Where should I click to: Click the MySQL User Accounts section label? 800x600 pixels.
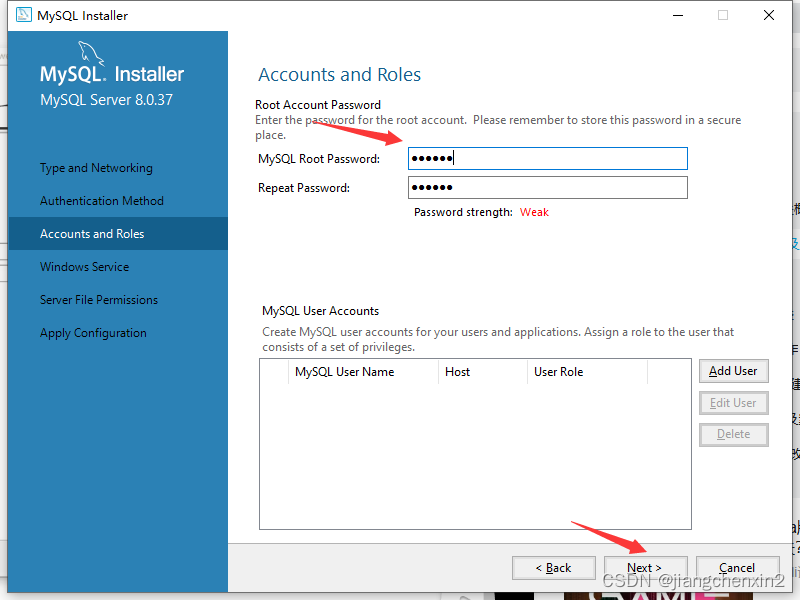(320, 311)
